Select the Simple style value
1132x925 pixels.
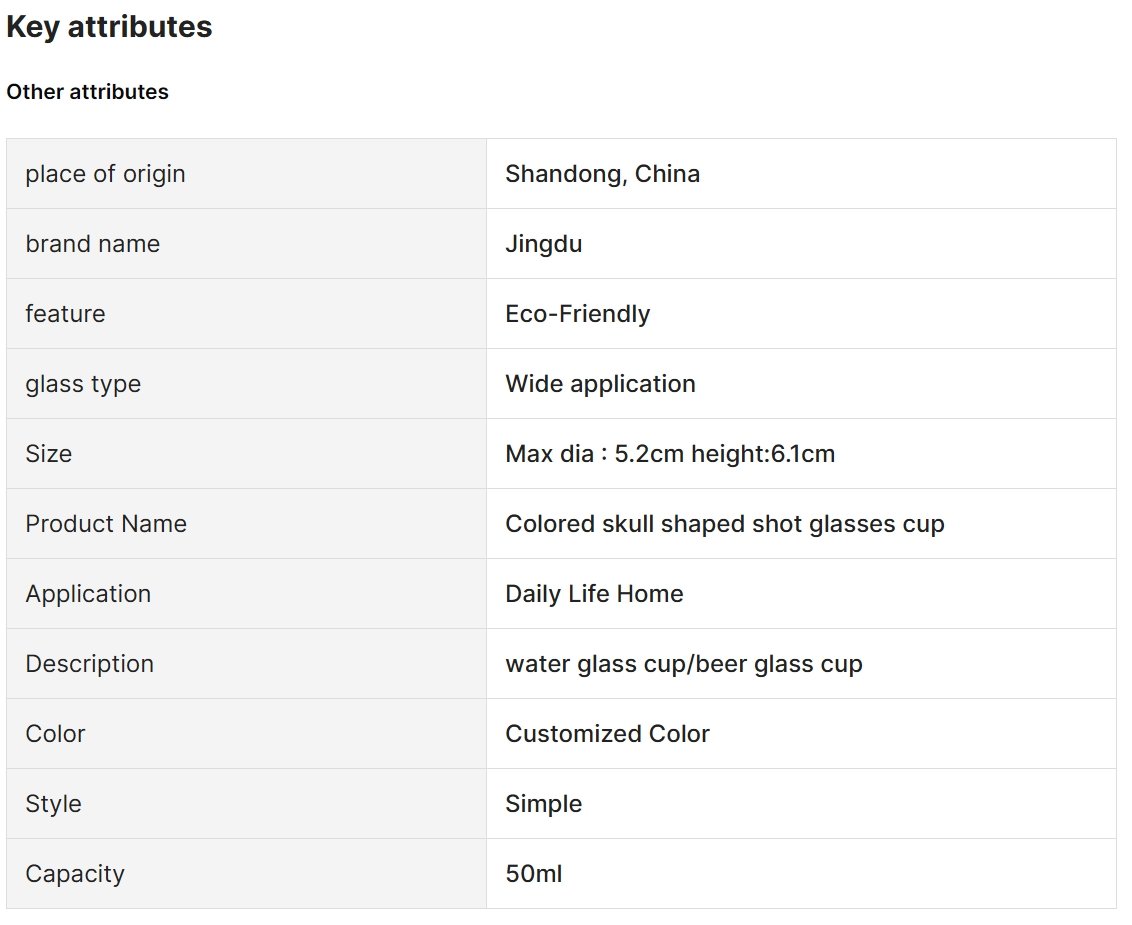coord(544,804)
